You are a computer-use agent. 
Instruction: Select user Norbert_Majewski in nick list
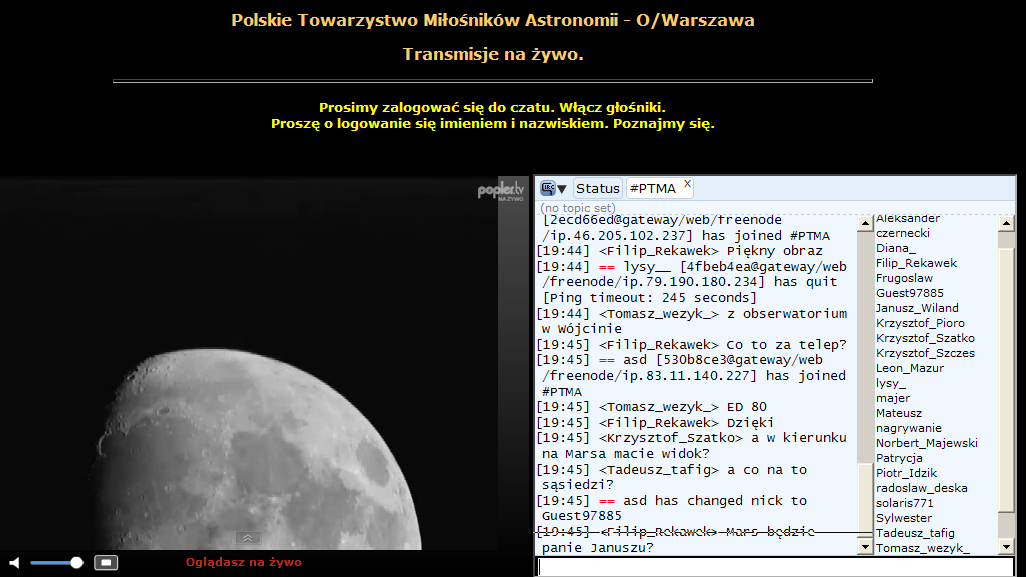tap(927, 444)
